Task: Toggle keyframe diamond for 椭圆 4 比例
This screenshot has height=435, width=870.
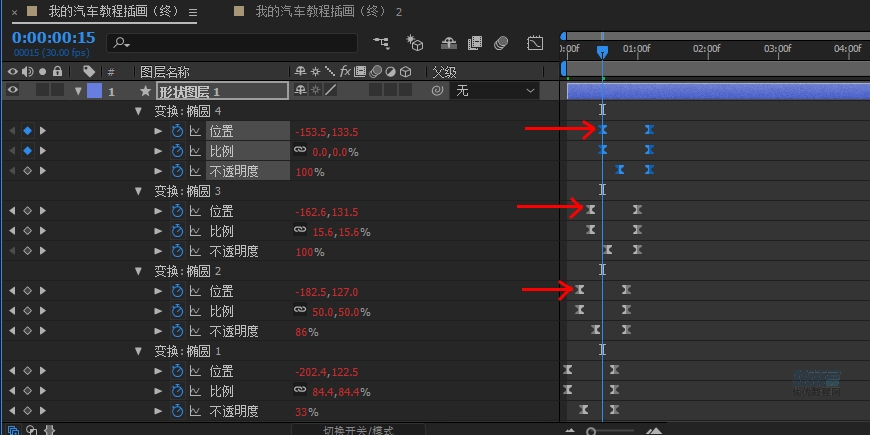Action: pos(27,151)
